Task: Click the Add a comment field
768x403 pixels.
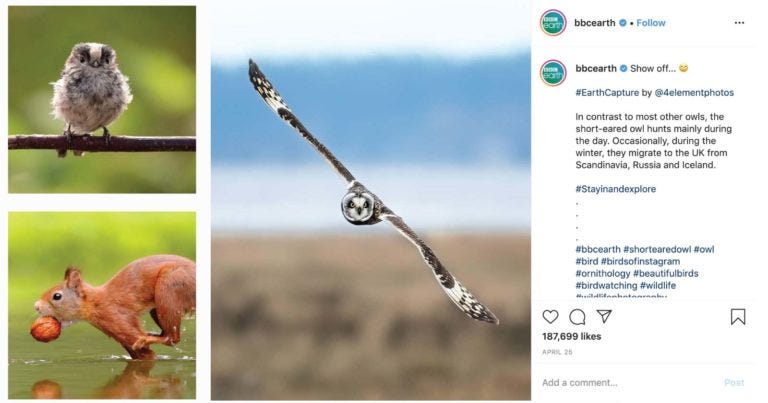Action: point(629,382)
